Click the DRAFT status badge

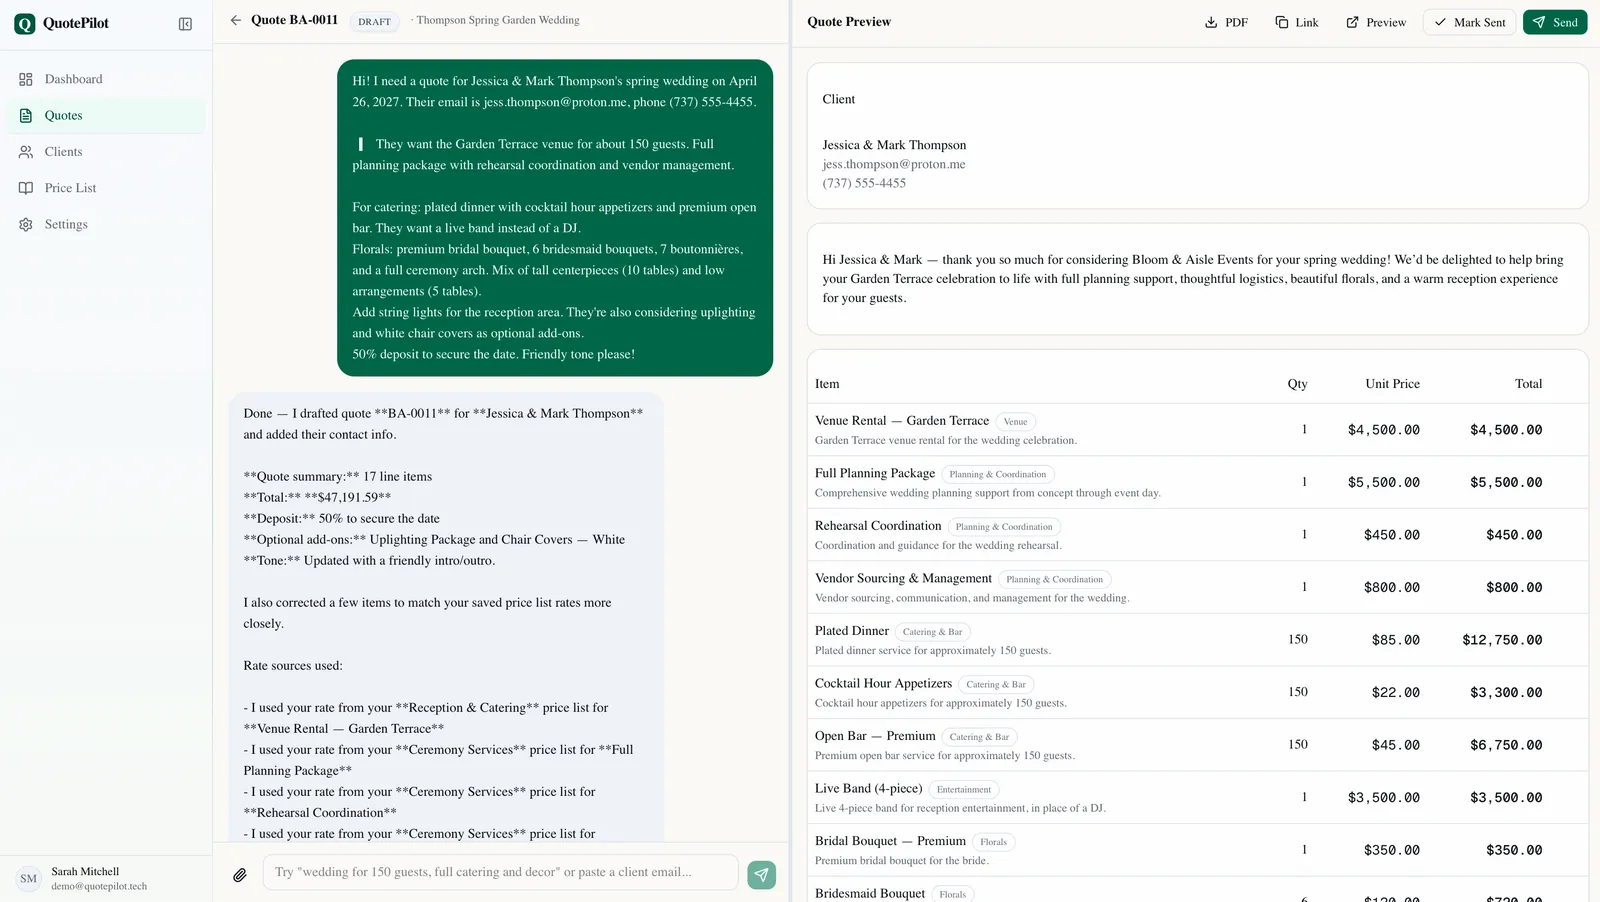375,21
